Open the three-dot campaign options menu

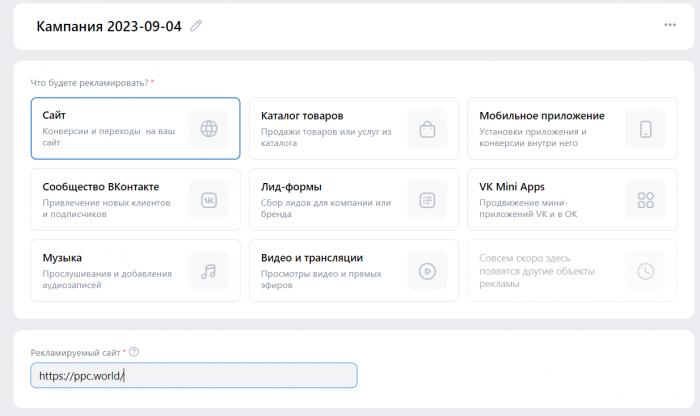670,26
